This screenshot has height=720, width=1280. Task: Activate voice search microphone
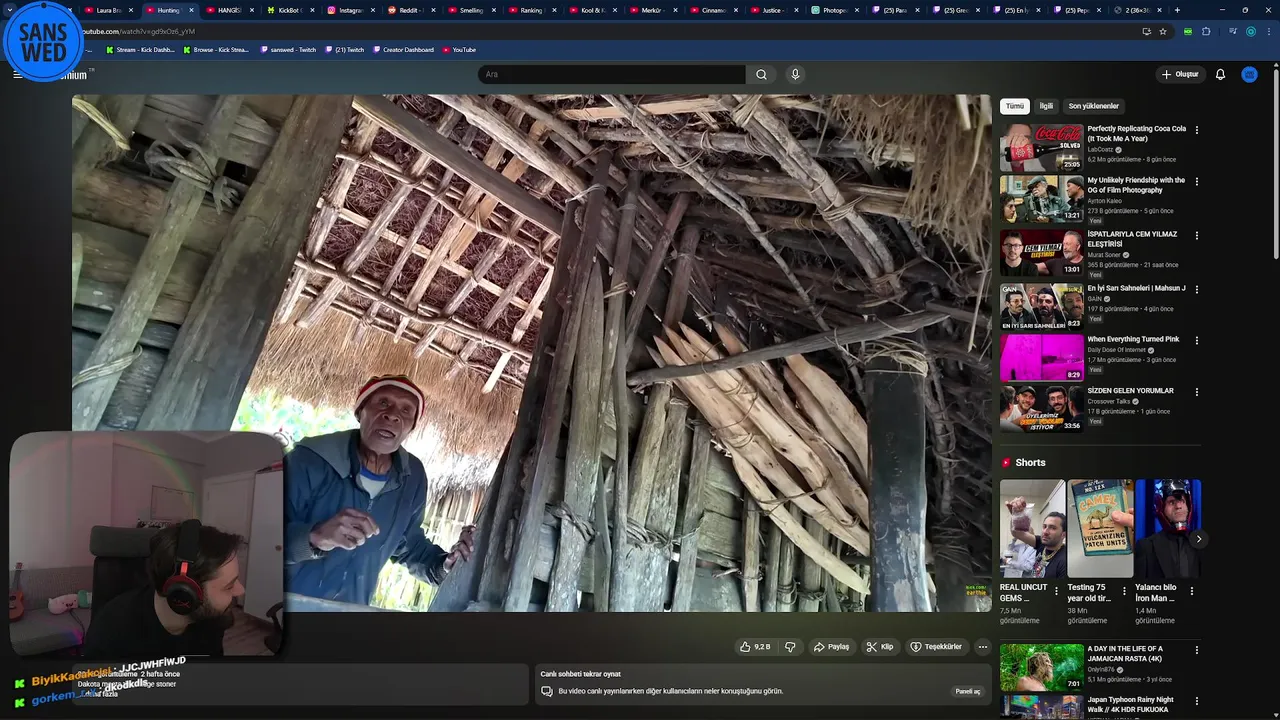click(x=795, y=74)
